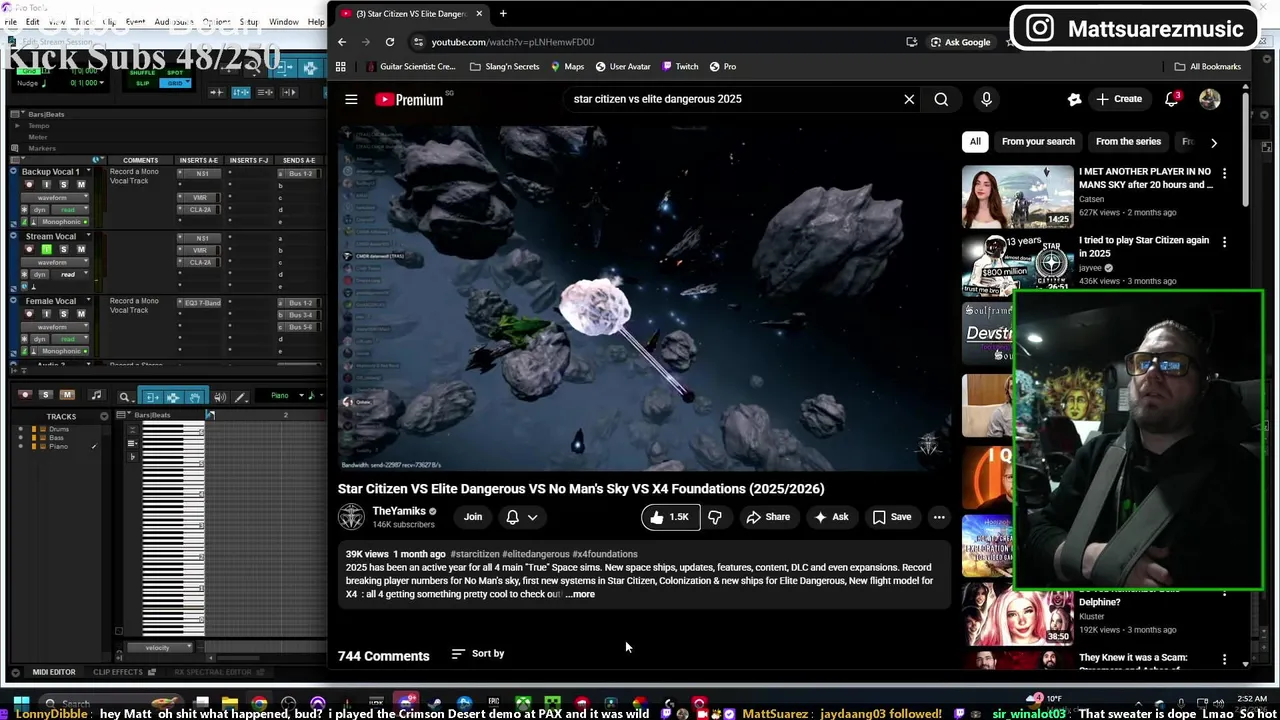Click TheYamiks channel avatar
Screen dimensions: 1280x720
pos(351,517)
